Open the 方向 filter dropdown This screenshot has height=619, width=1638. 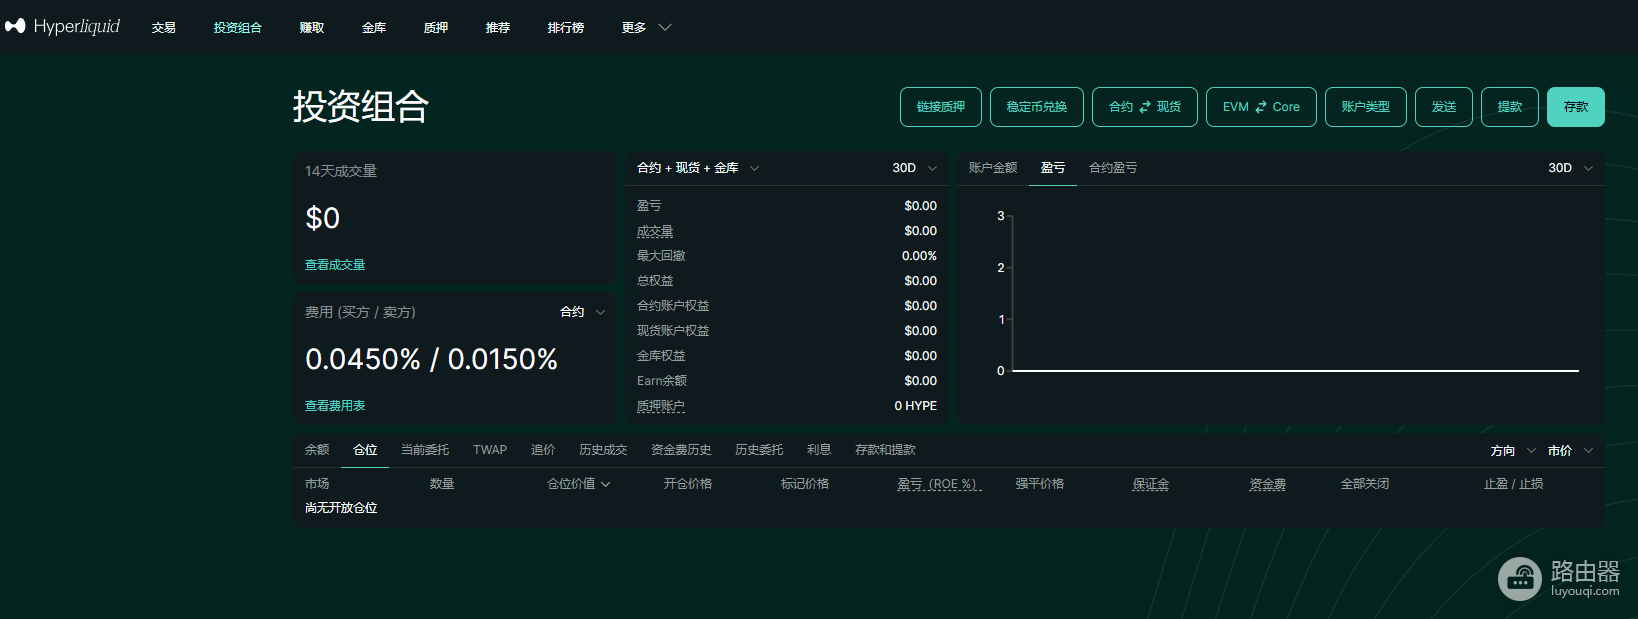pos(1513,451)
